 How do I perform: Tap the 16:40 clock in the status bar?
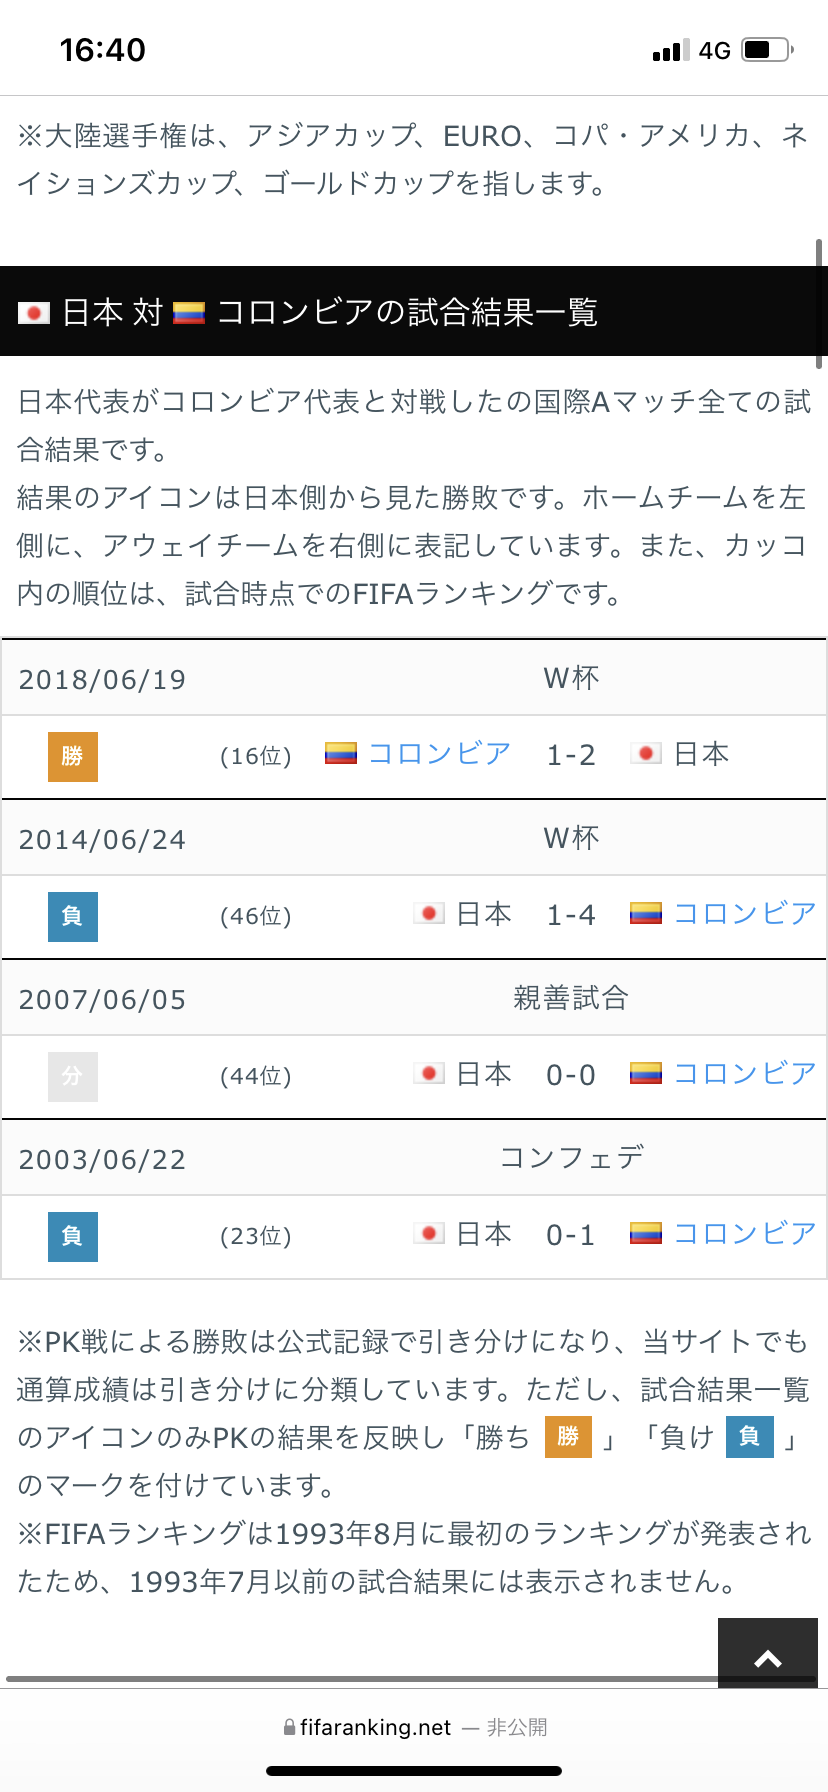(x=103, y=50)
